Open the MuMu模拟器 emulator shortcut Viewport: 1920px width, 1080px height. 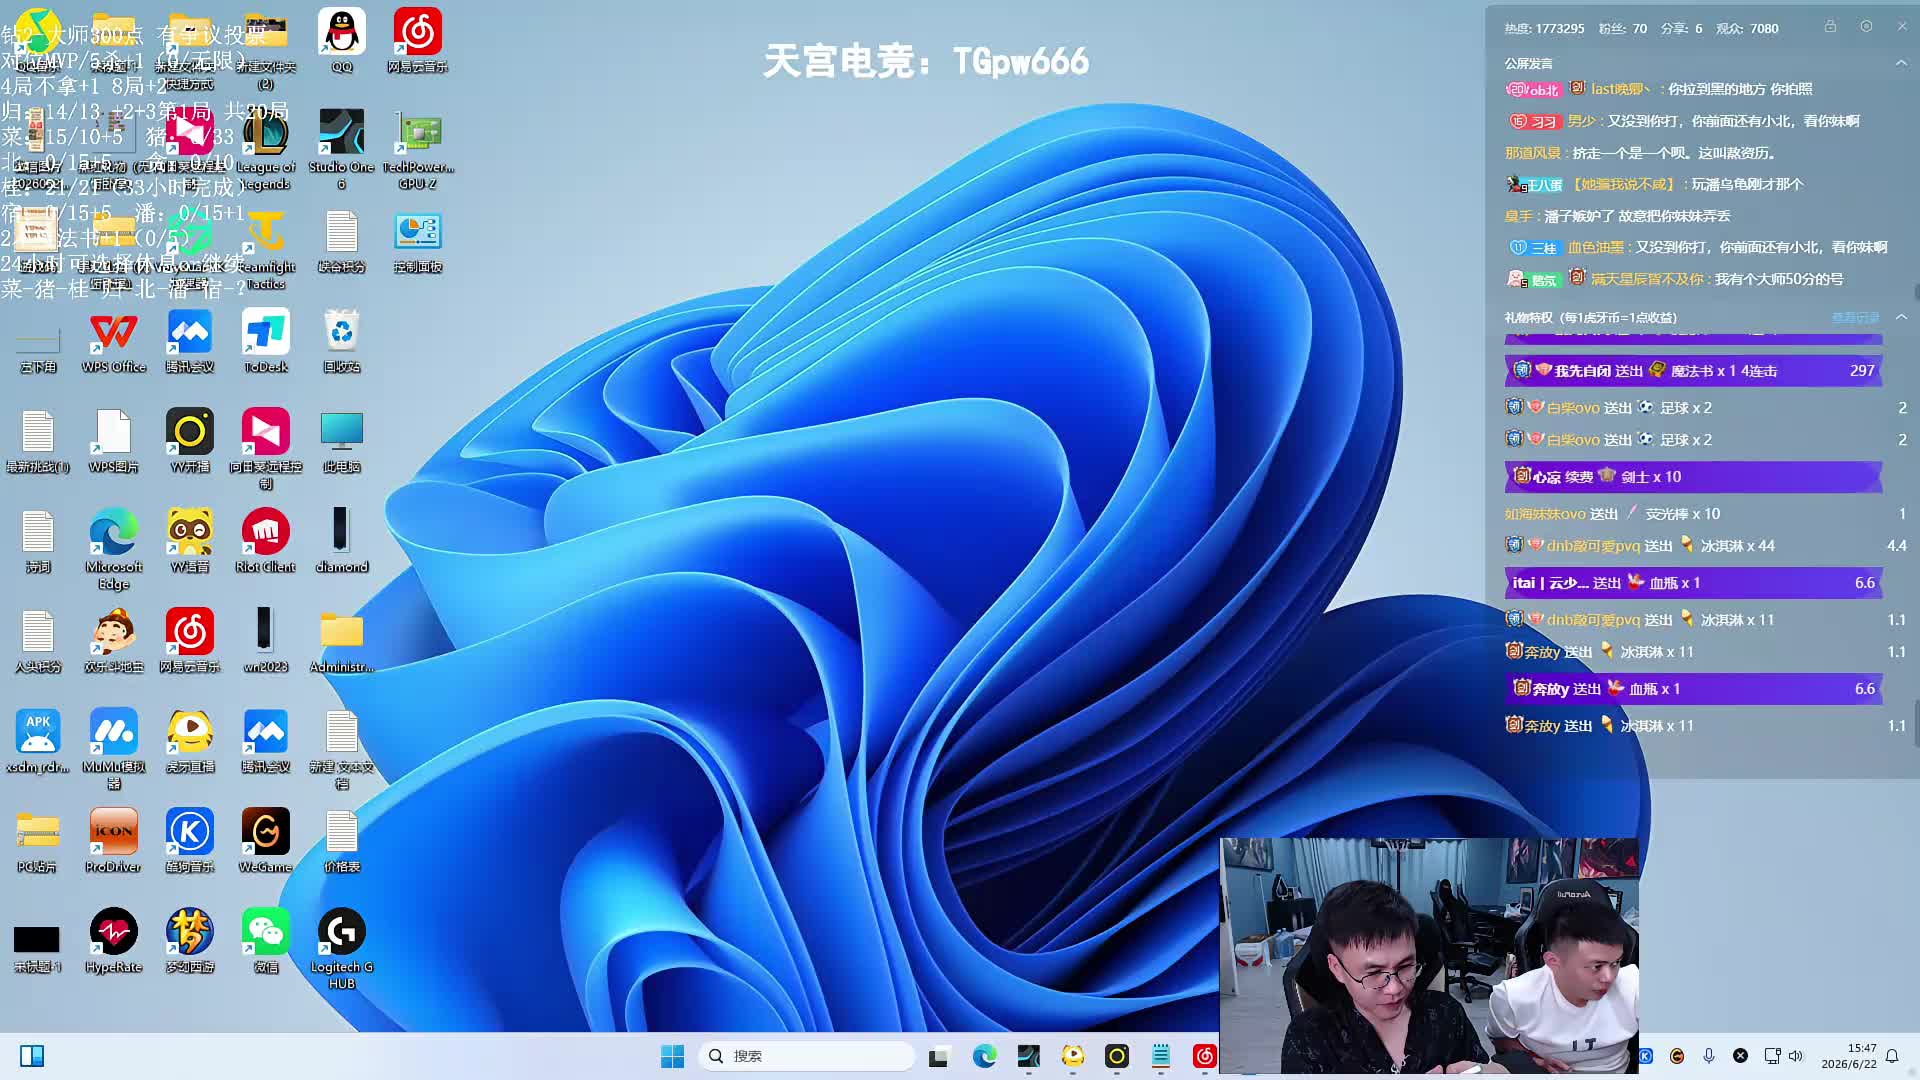coord(114,748)
